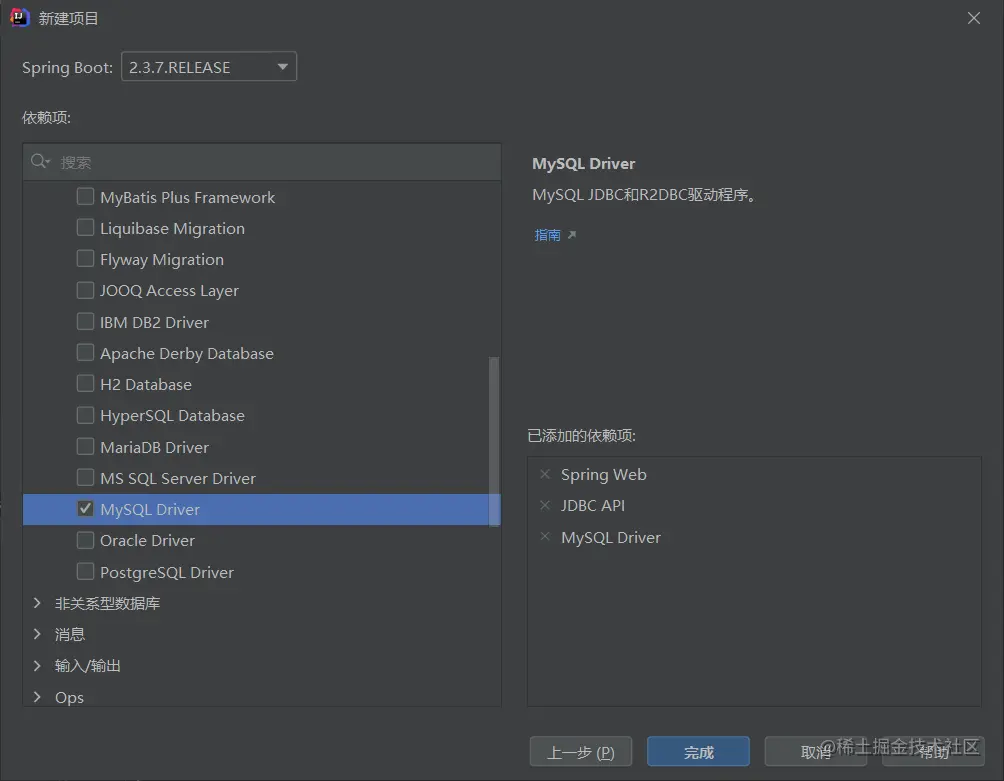Click the MyBatis Plus Framework label

coord(188,197)
